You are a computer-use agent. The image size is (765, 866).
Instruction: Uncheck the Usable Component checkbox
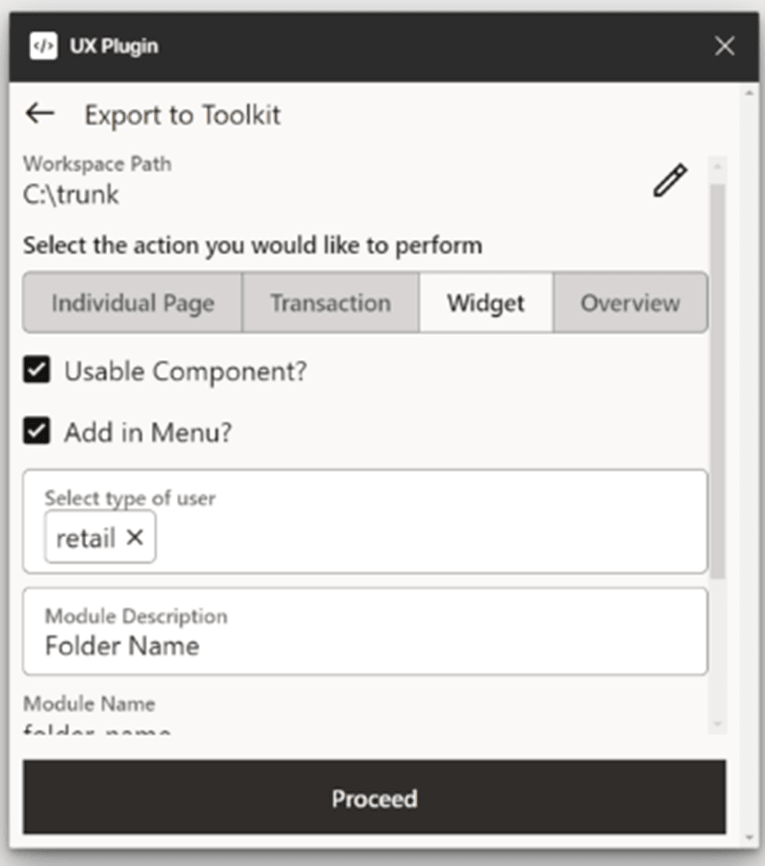38,371
